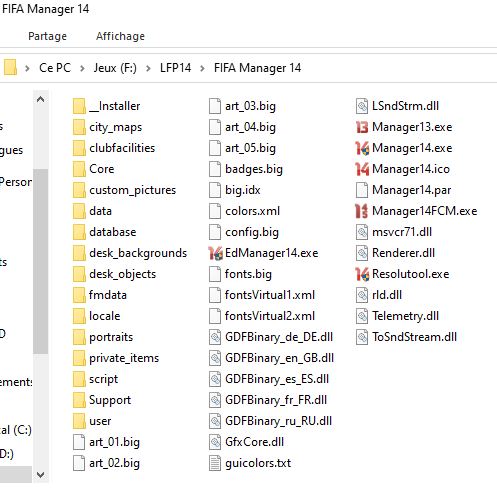Navigate to Jeux (F:) in breadcrumb
Image resolution: width=497 pixels, height=491 pixels.
[115, 68]
